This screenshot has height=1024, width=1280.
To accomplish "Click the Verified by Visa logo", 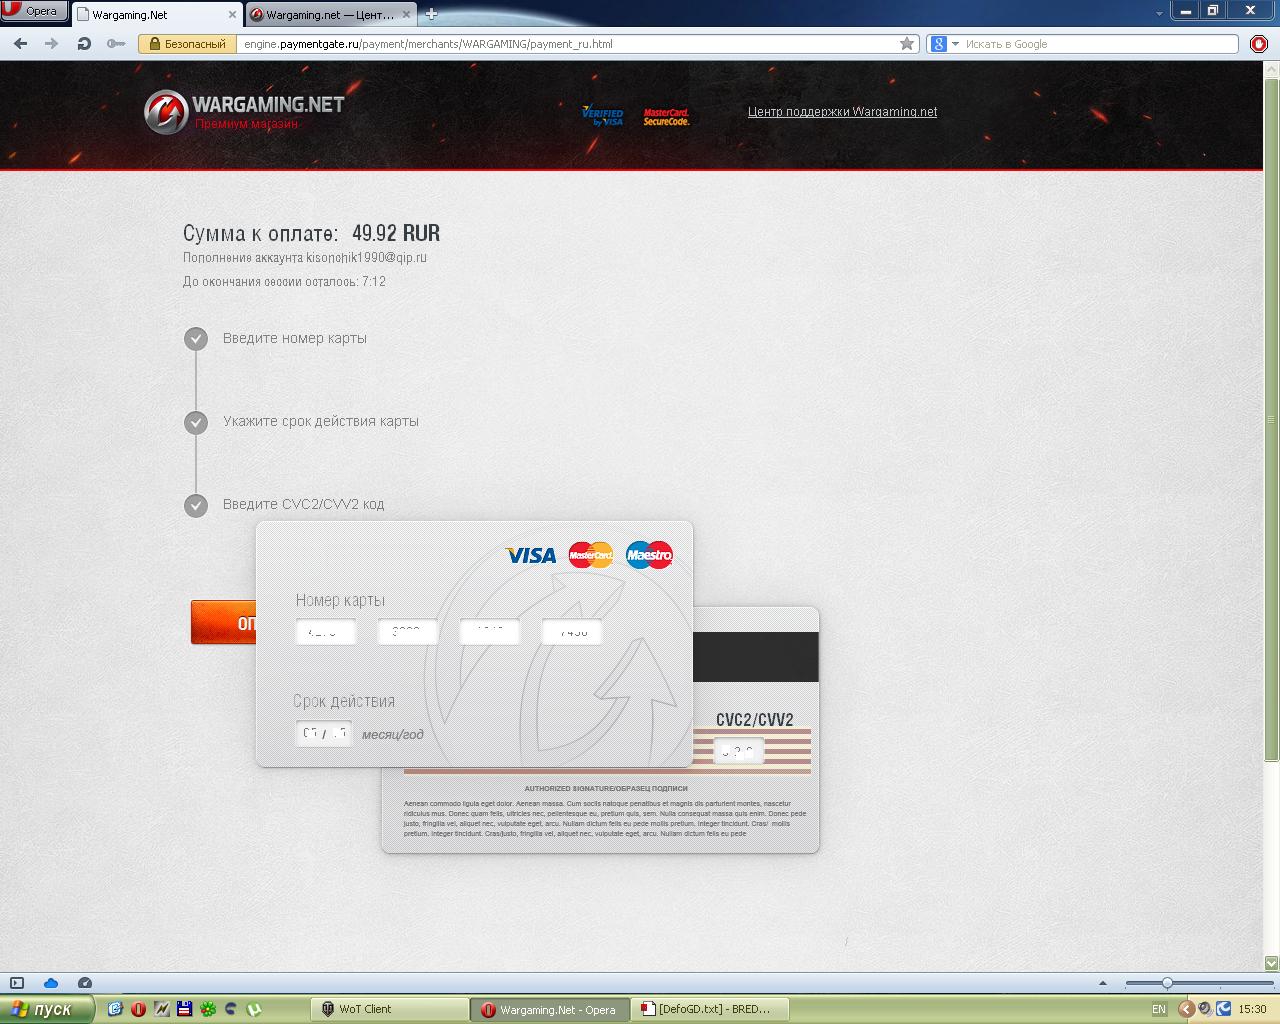I will 602,116.
